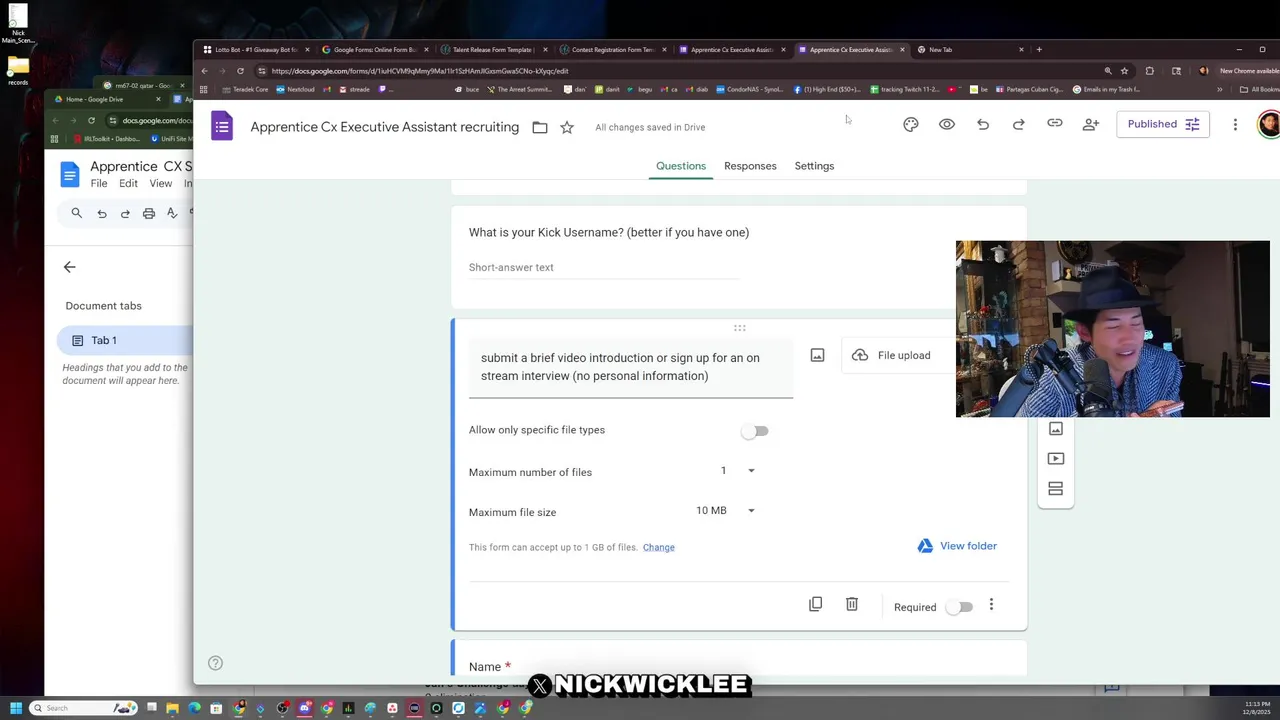Open the New Tab browser tab
This screenshot has width=1280, height=720.
pyautogui.click(x=970, y=49)
